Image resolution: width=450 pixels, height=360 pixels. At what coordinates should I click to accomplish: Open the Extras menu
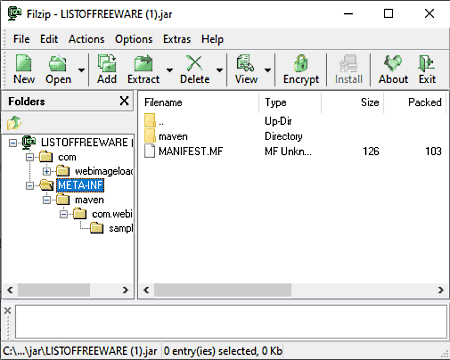177,39
